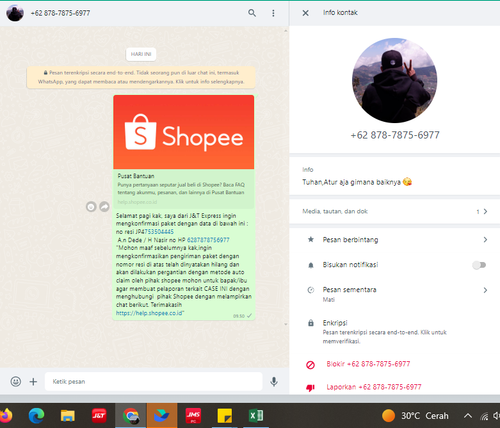Open Firefox from the taskbar
500x428 pixels.
(5, 416)
